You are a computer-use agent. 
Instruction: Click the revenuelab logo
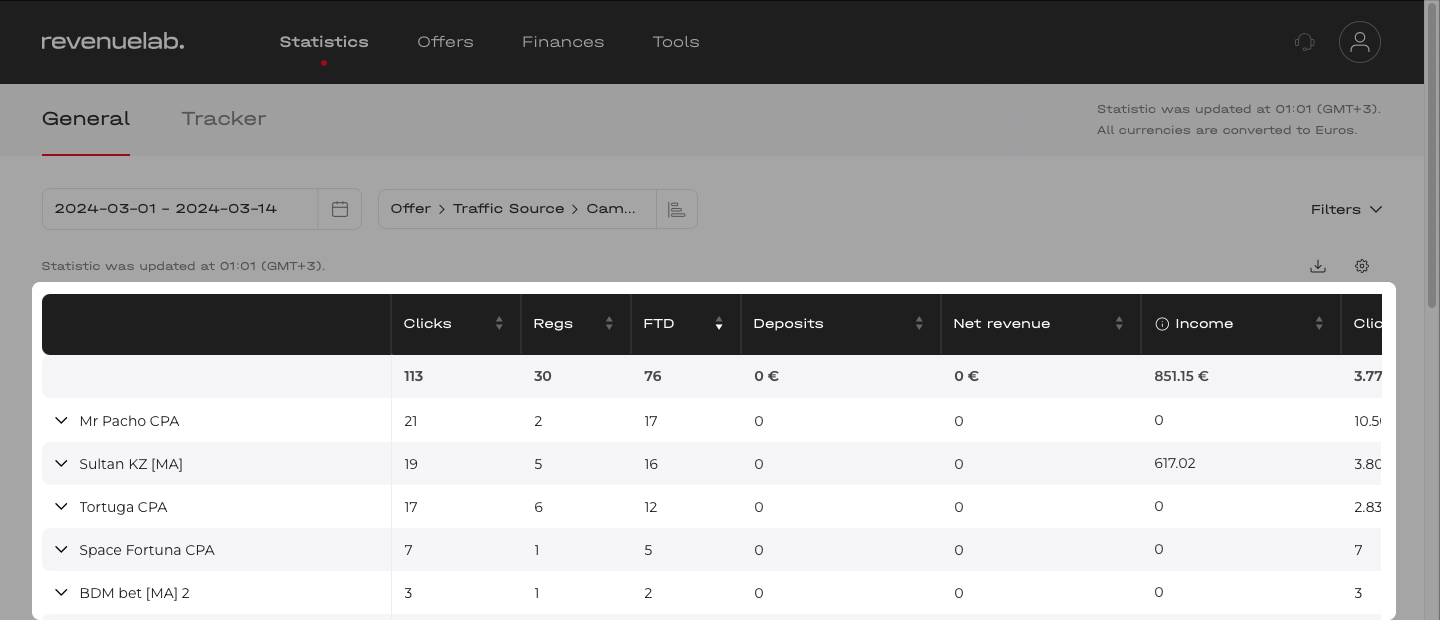pos(112,41)
